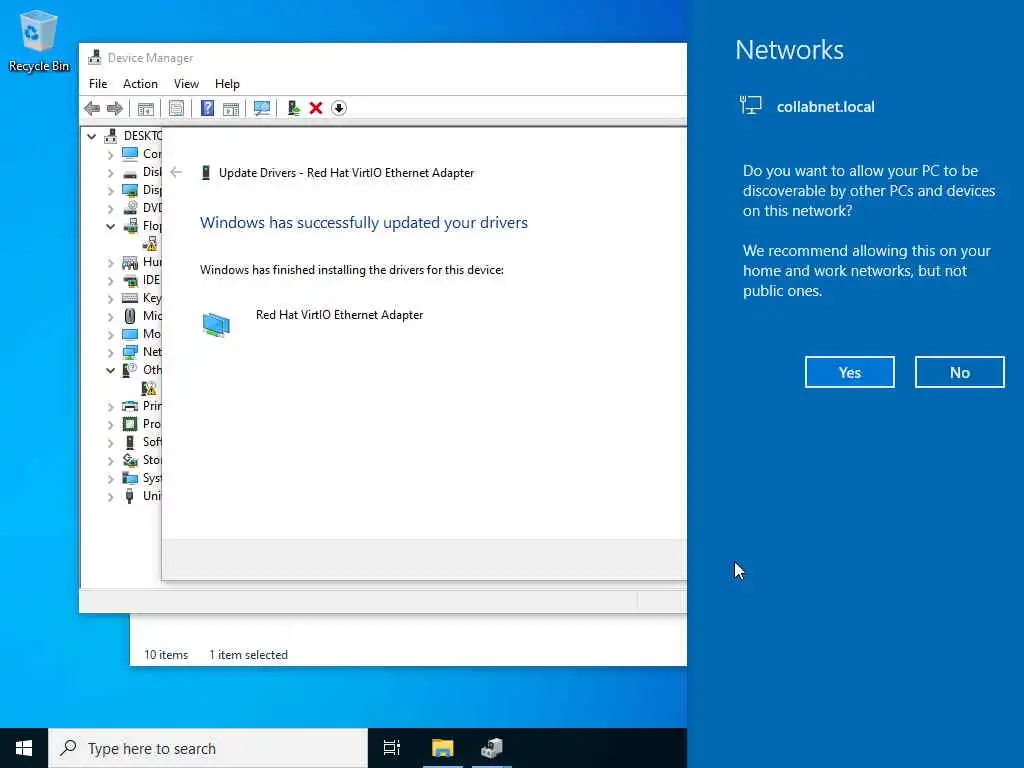Viewport: 1024px width, 768px height.
Task: Click the Red Hat VirtIO Ethernet Adapter icon
Action: tap(216, 325)
